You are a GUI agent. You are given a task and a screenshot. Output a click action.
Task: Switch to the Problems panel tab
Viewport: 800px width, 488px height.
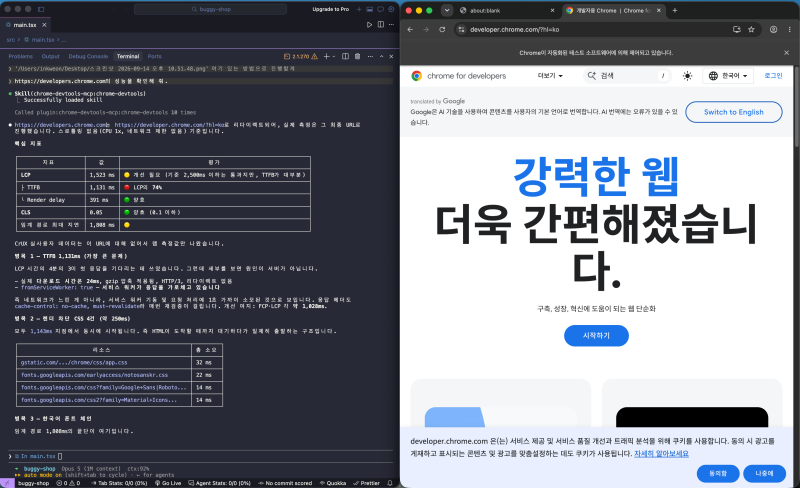20,57
